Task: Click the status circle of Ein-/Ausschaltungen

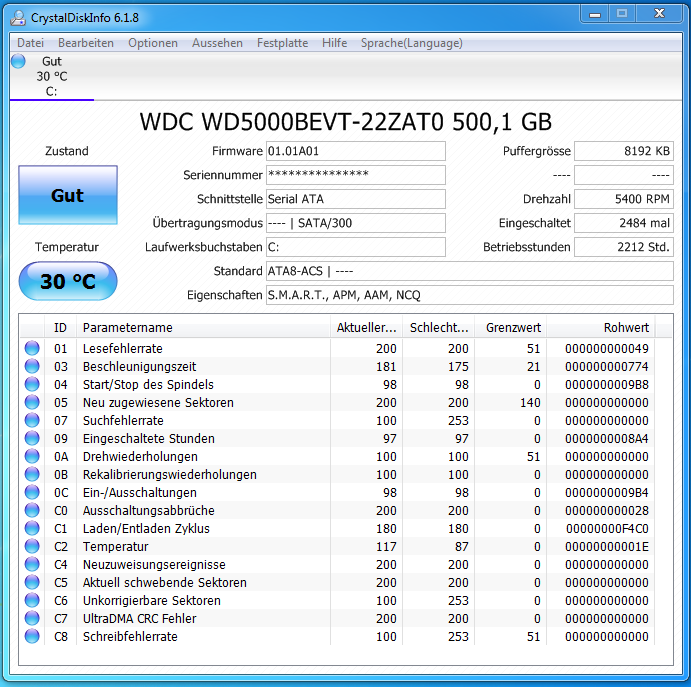Action: tap(32, 492)
